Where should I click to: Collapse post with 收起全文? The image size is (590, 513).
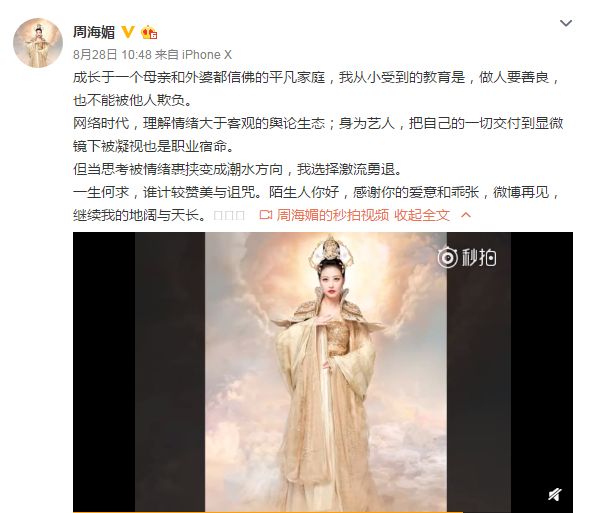422,215
